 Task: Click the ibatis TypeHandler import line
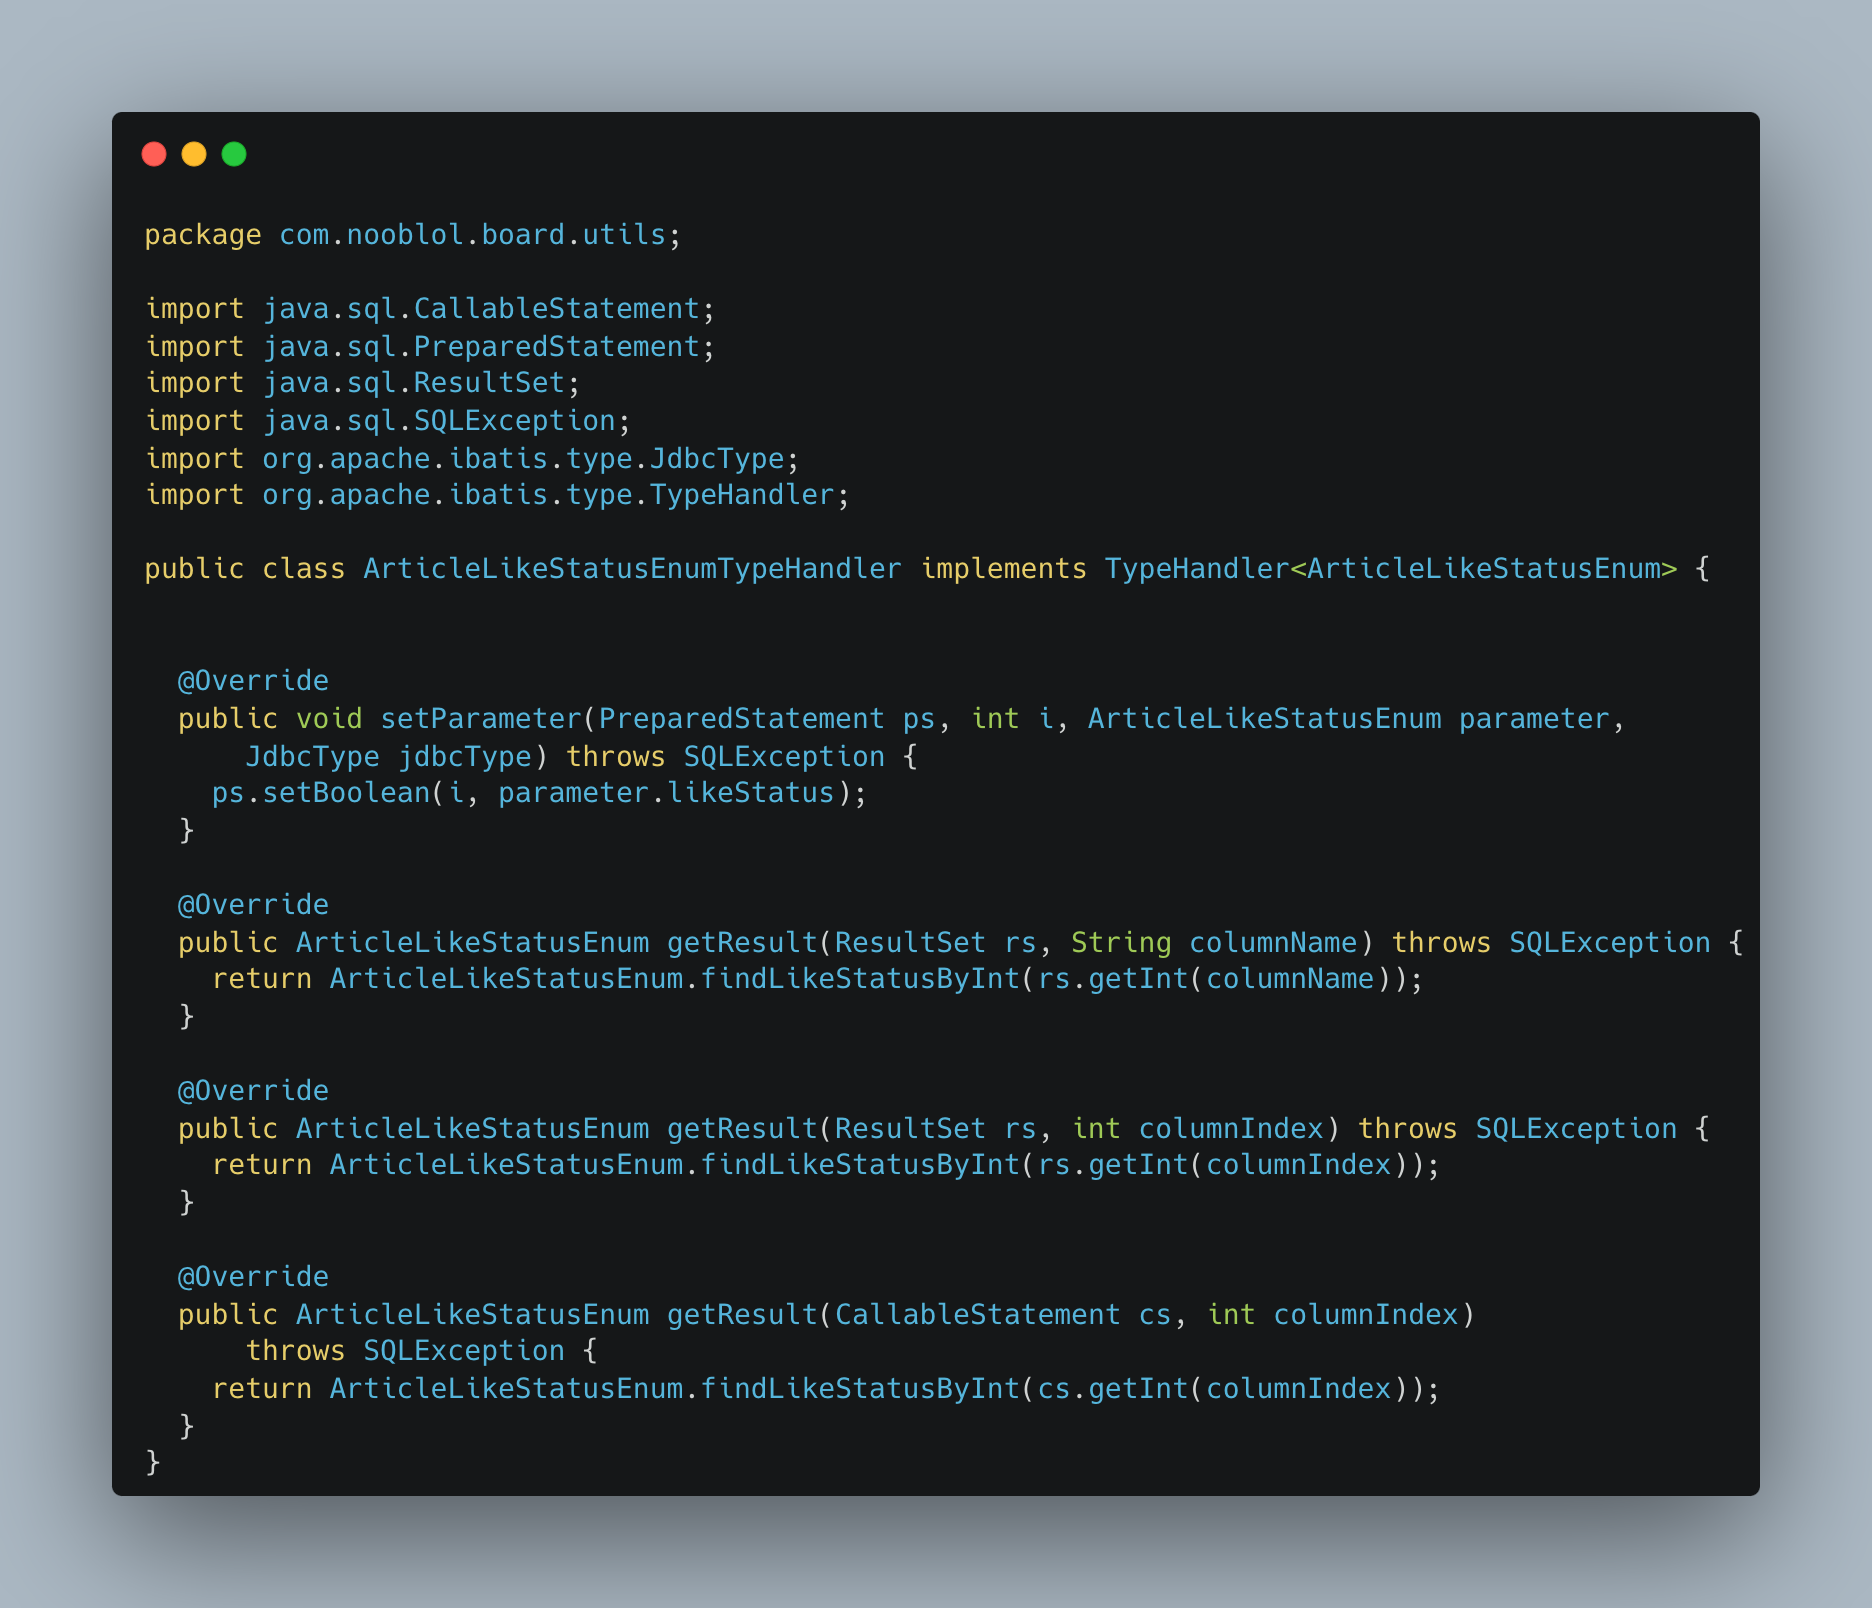click(x=497, y=495)
